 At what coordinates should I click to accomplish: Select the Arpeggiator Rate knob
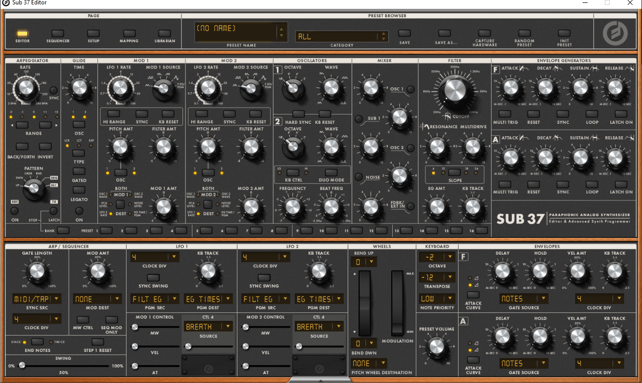coord(26,88)
